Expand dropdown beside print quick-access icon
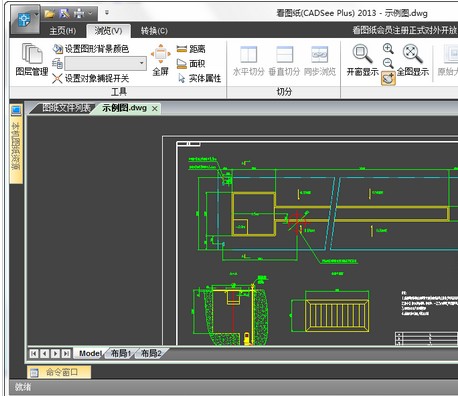This screenshot has width=458, height=396. point(91,14)
